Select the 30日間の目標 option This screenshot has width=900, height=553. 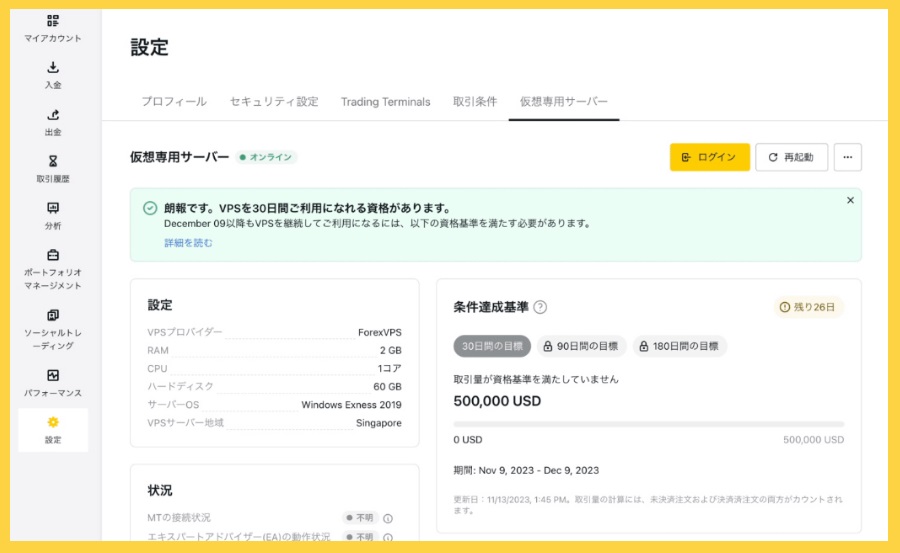coord(492,346)
